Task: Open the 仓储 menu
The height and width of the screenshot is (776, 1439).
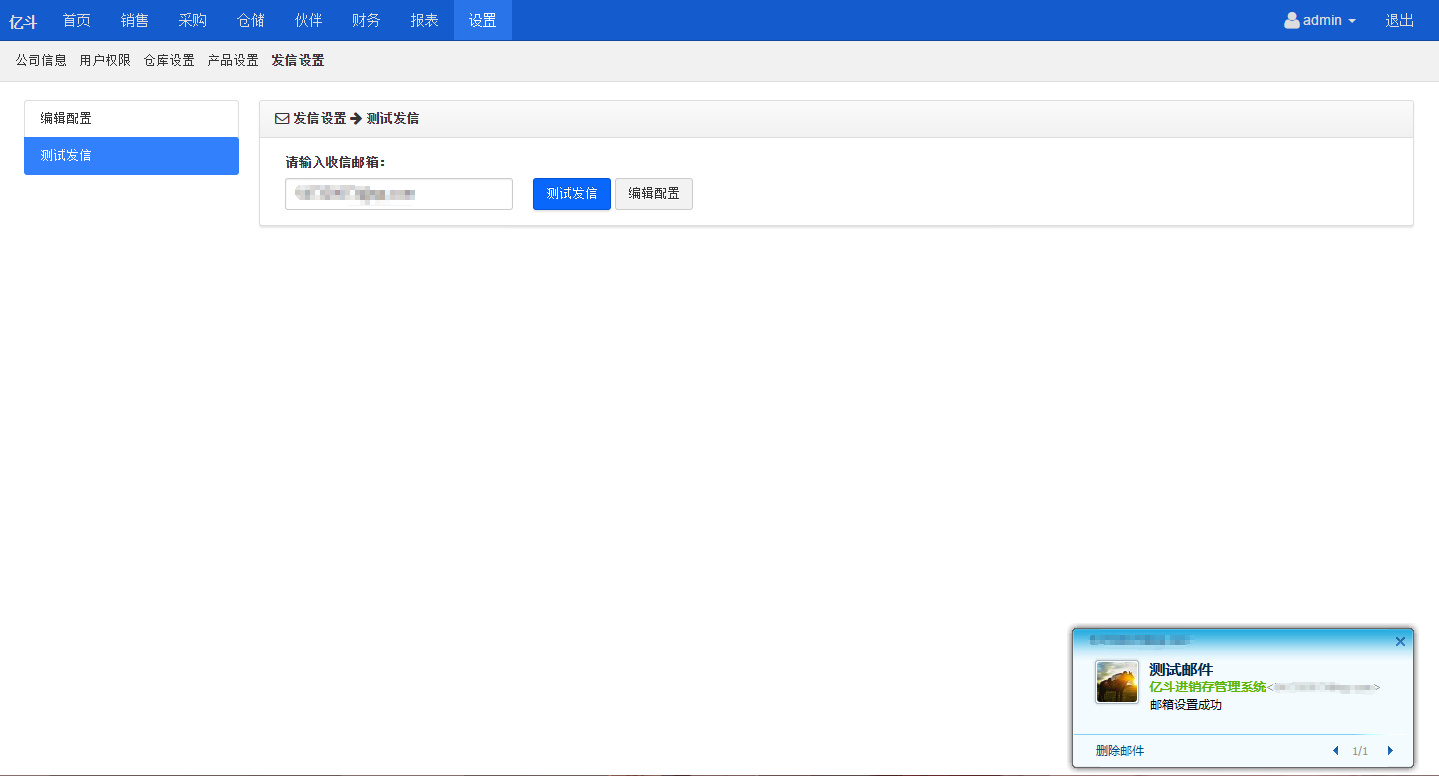Action: 250,21
